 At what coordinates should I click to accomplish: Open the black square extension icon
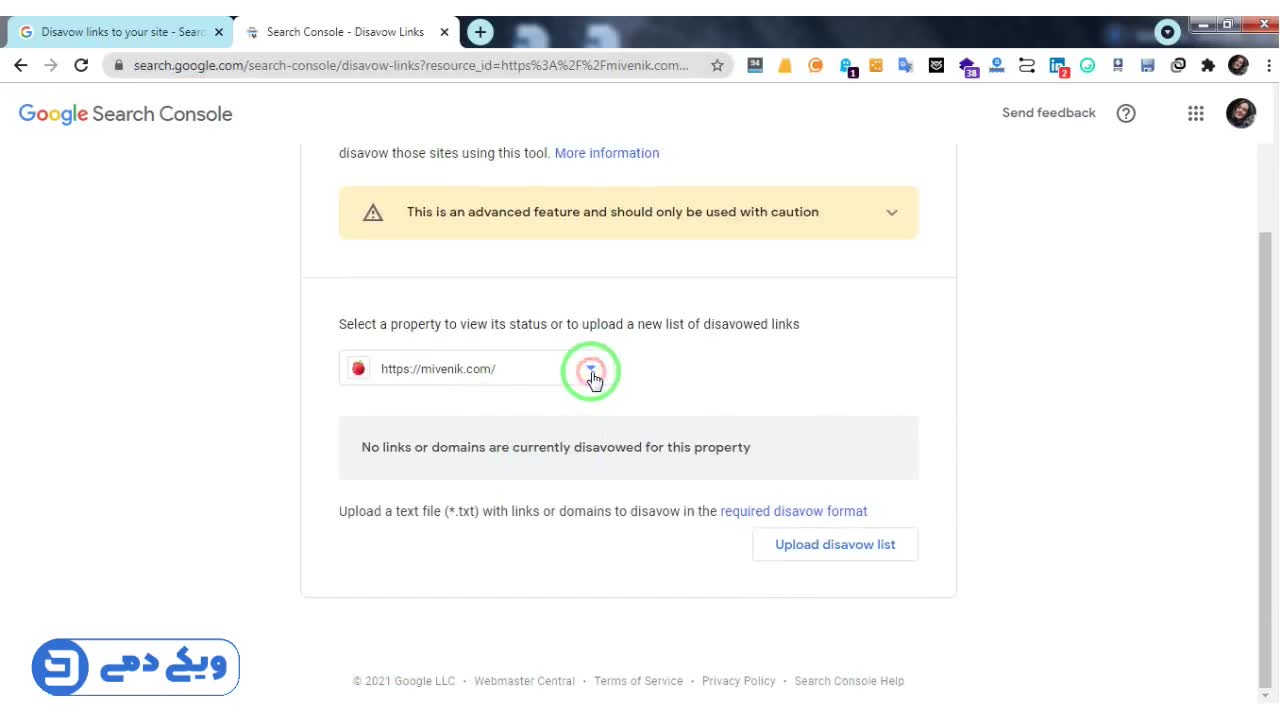(936, 65)
